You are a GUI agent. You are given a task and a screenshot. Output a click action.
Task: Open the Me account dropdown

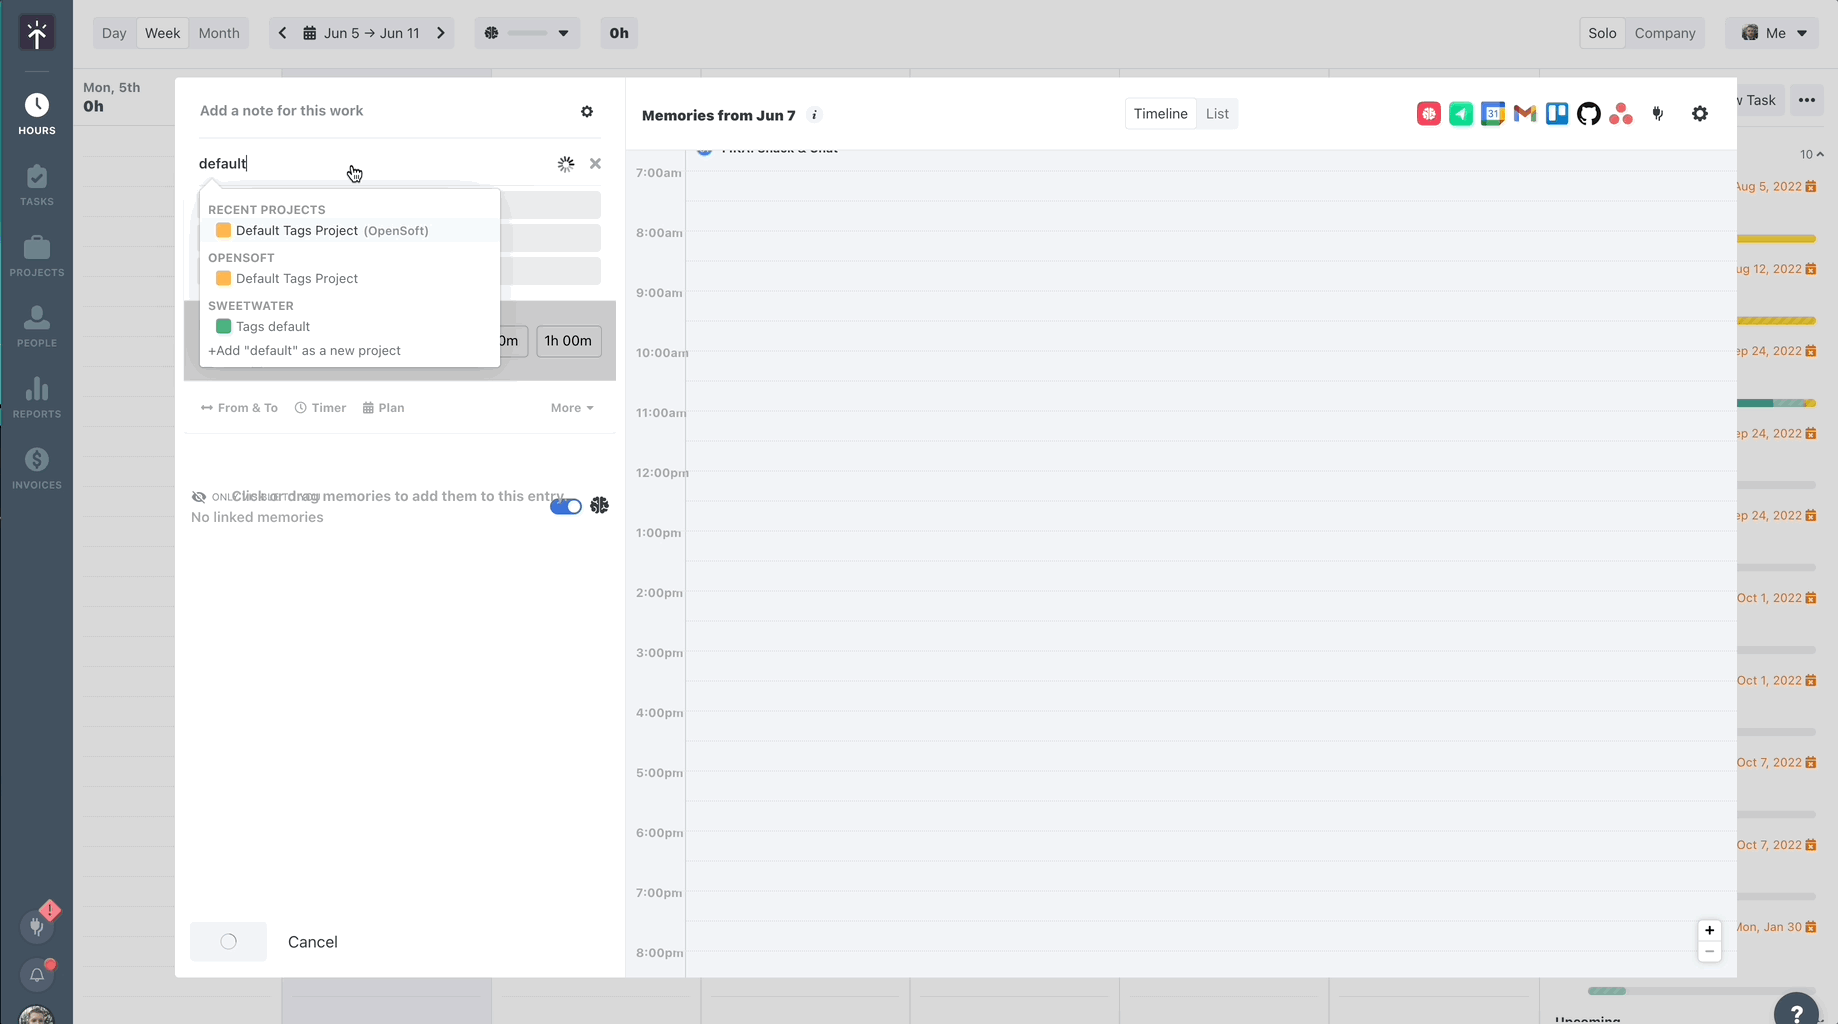1772,32
